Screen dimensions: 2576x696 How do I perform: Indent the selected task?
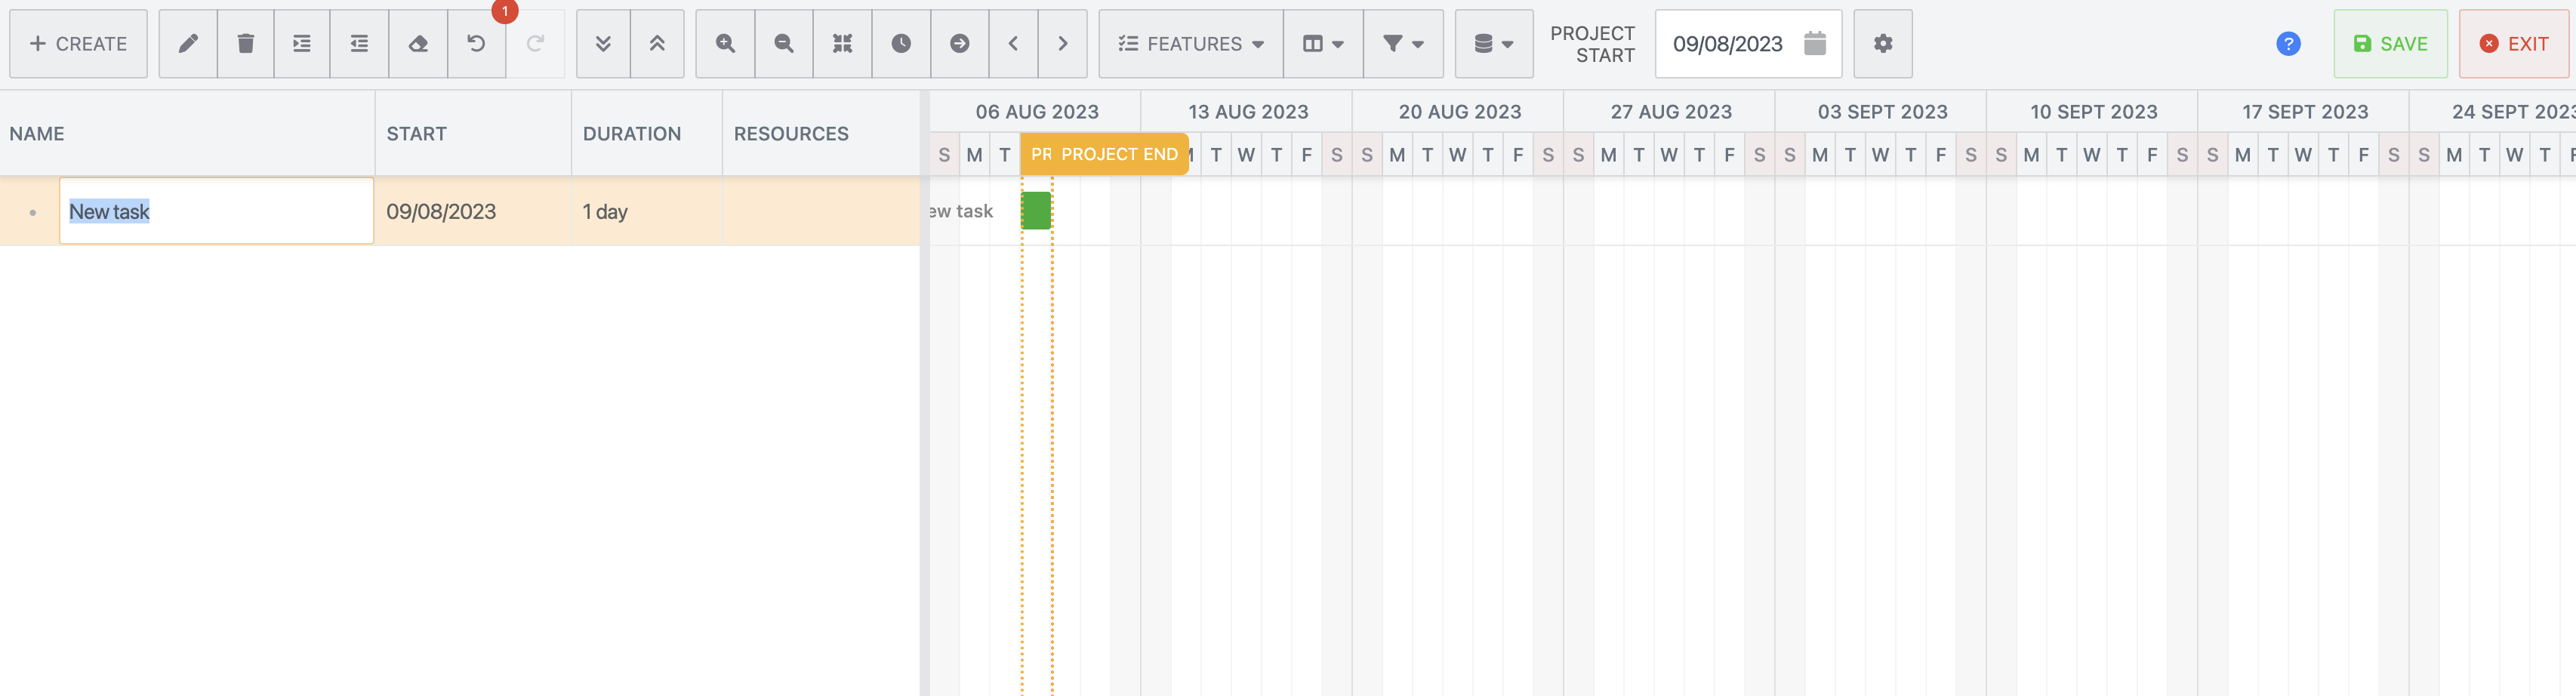(x=302, y=44)
